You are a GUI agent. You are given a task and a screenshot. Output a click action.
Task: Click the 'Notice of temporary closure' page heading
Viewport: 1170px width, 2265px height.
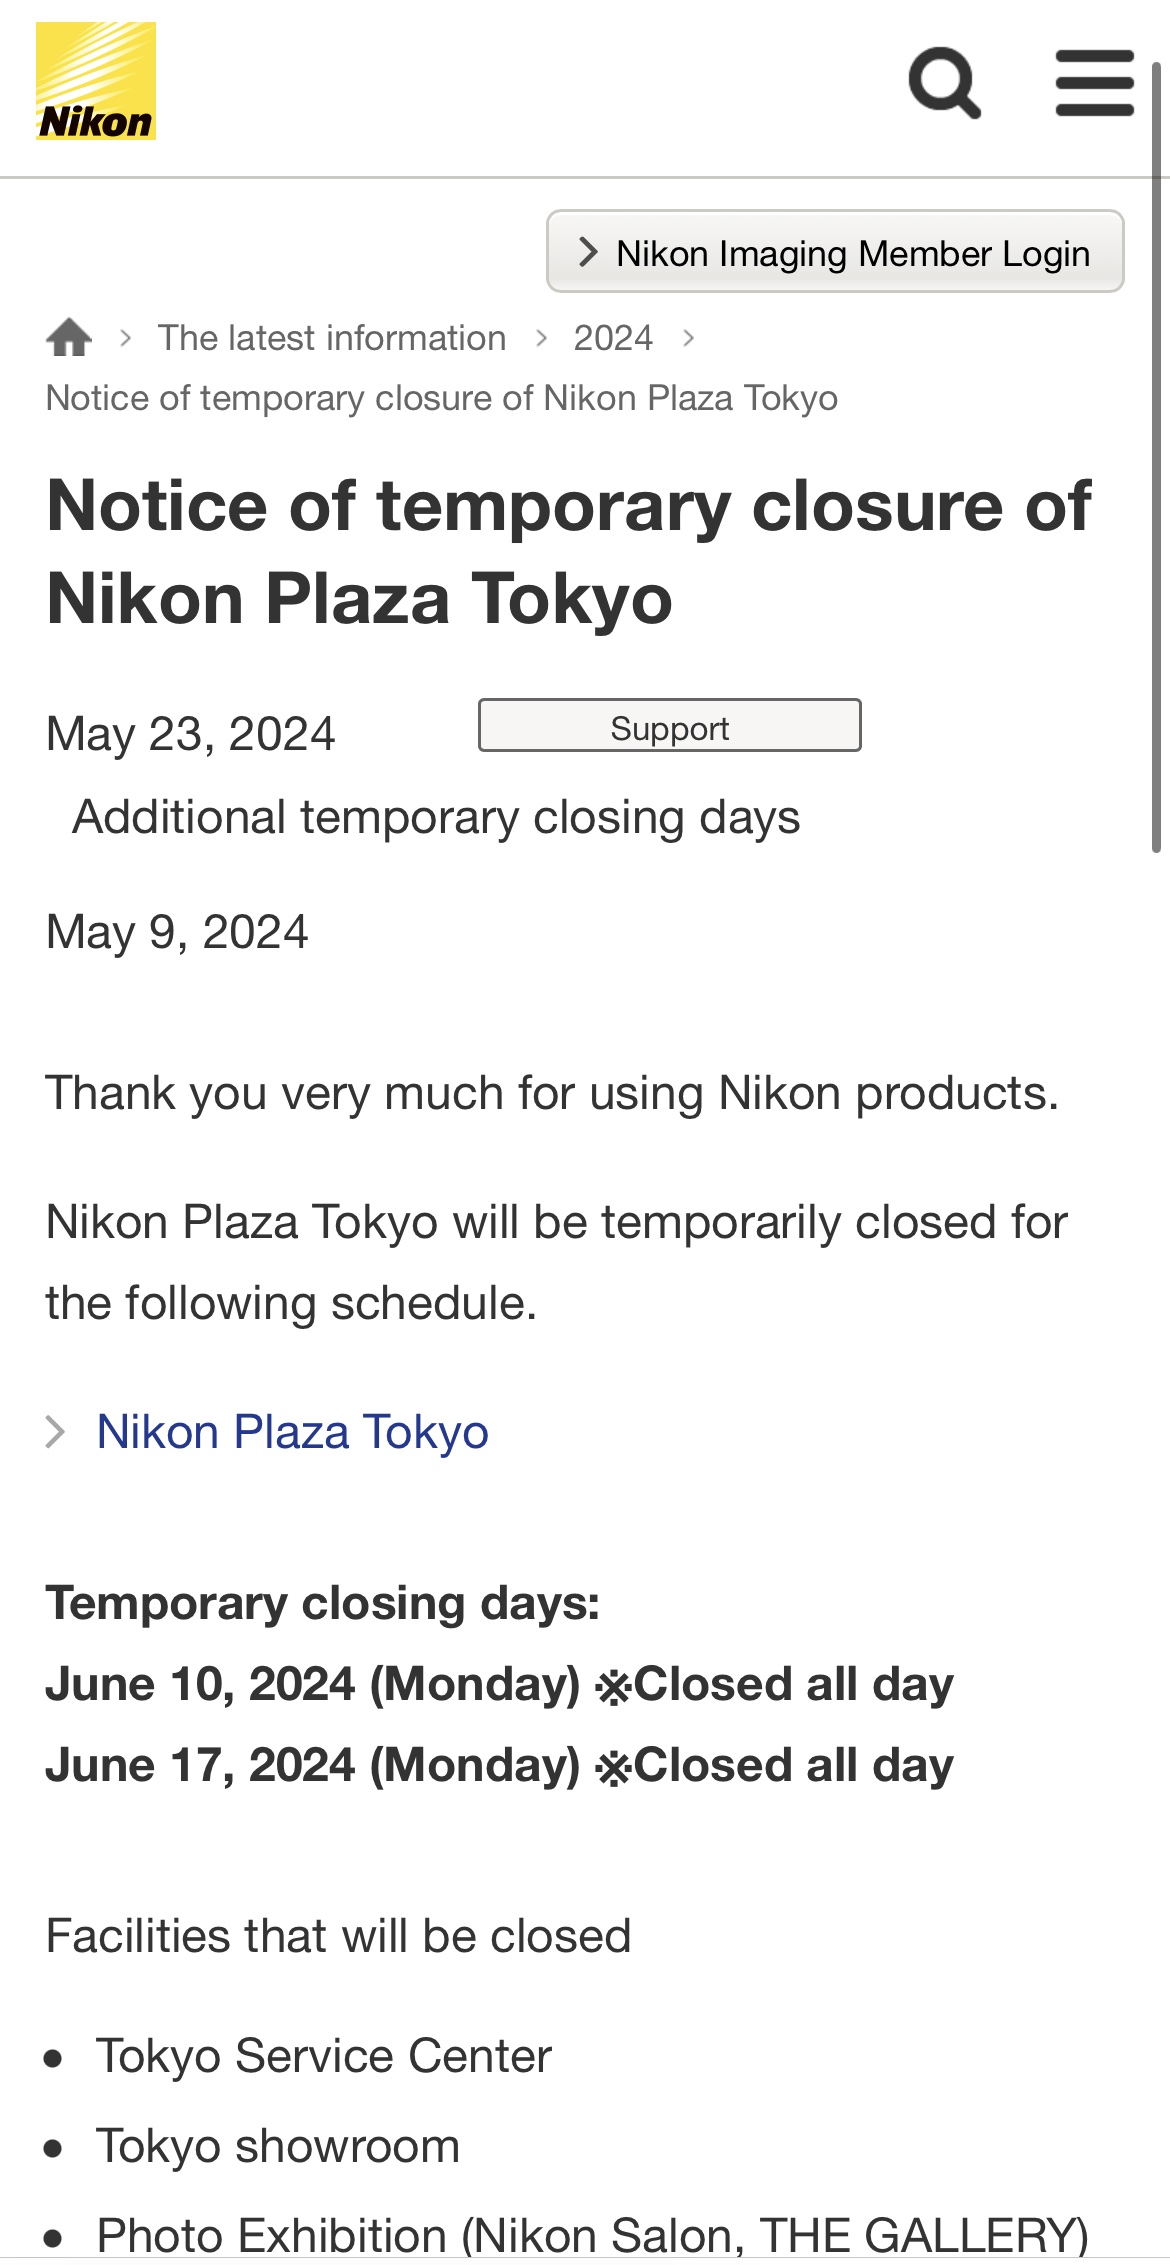(568, 551)
